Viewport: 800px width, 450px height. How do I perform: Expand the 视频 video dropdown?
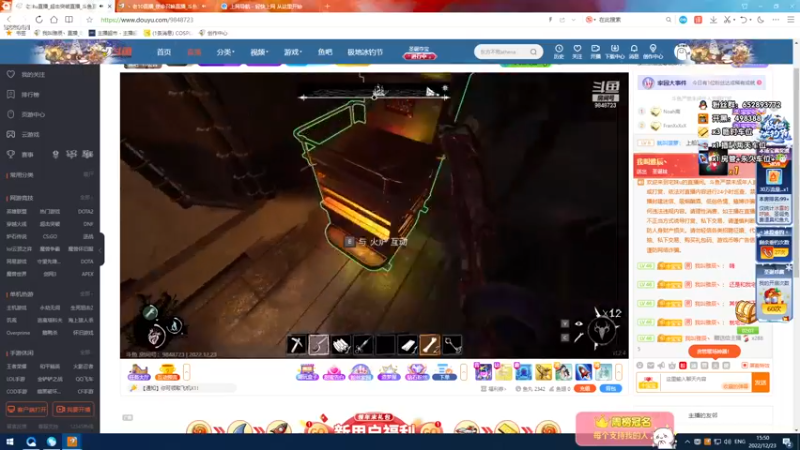pyautogui.click(x=259, y=52)
